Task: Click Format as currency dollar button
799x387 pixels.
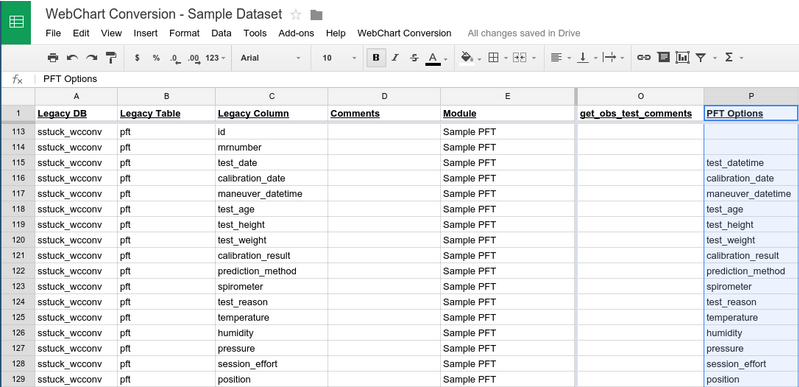Action: (x=137, y=58)
